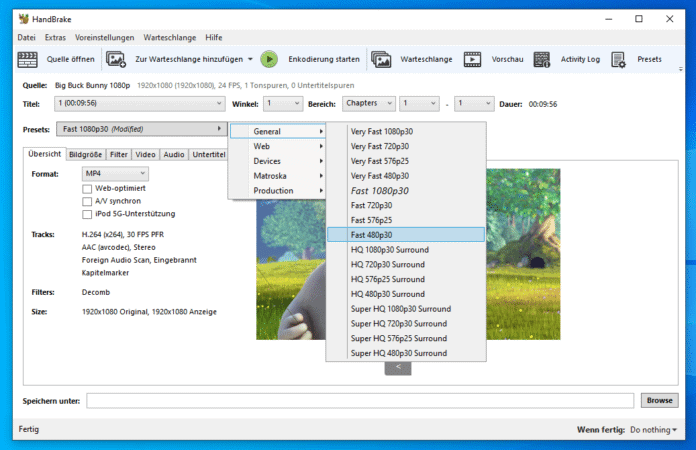
Task: Open the Voreinstellungen menu
Action: point(104,38)
